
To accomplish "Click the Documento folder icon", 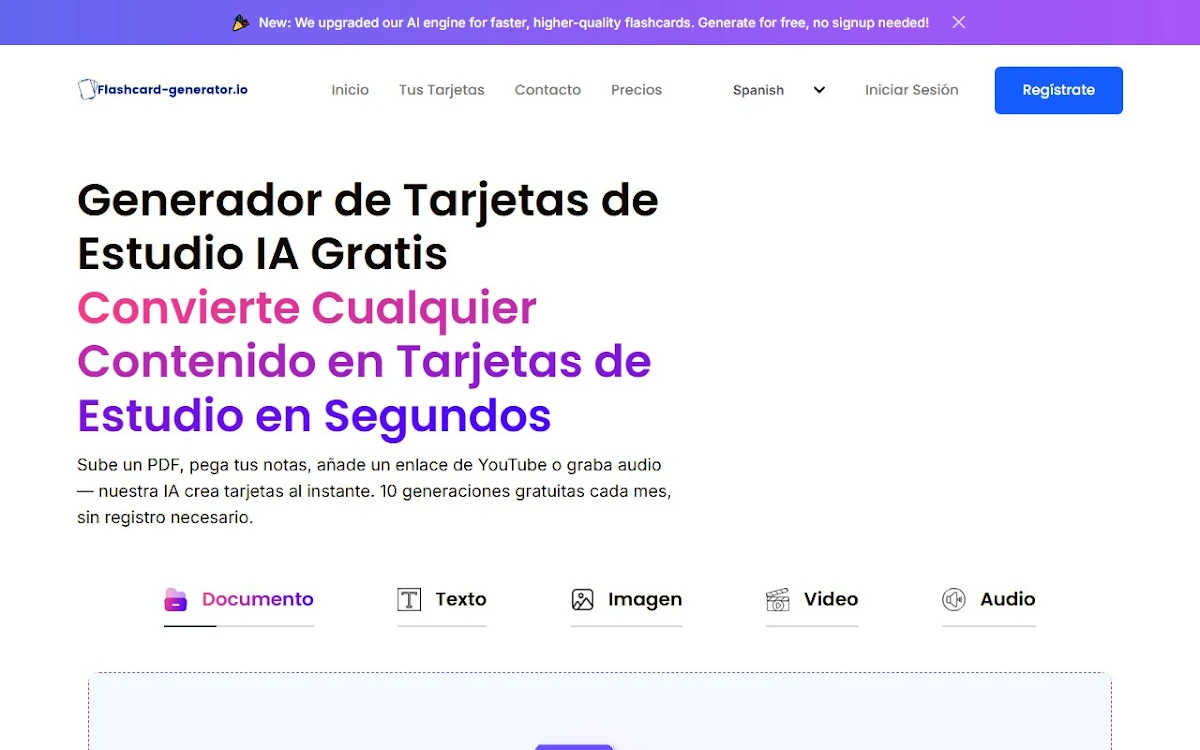I will (176, 600).
